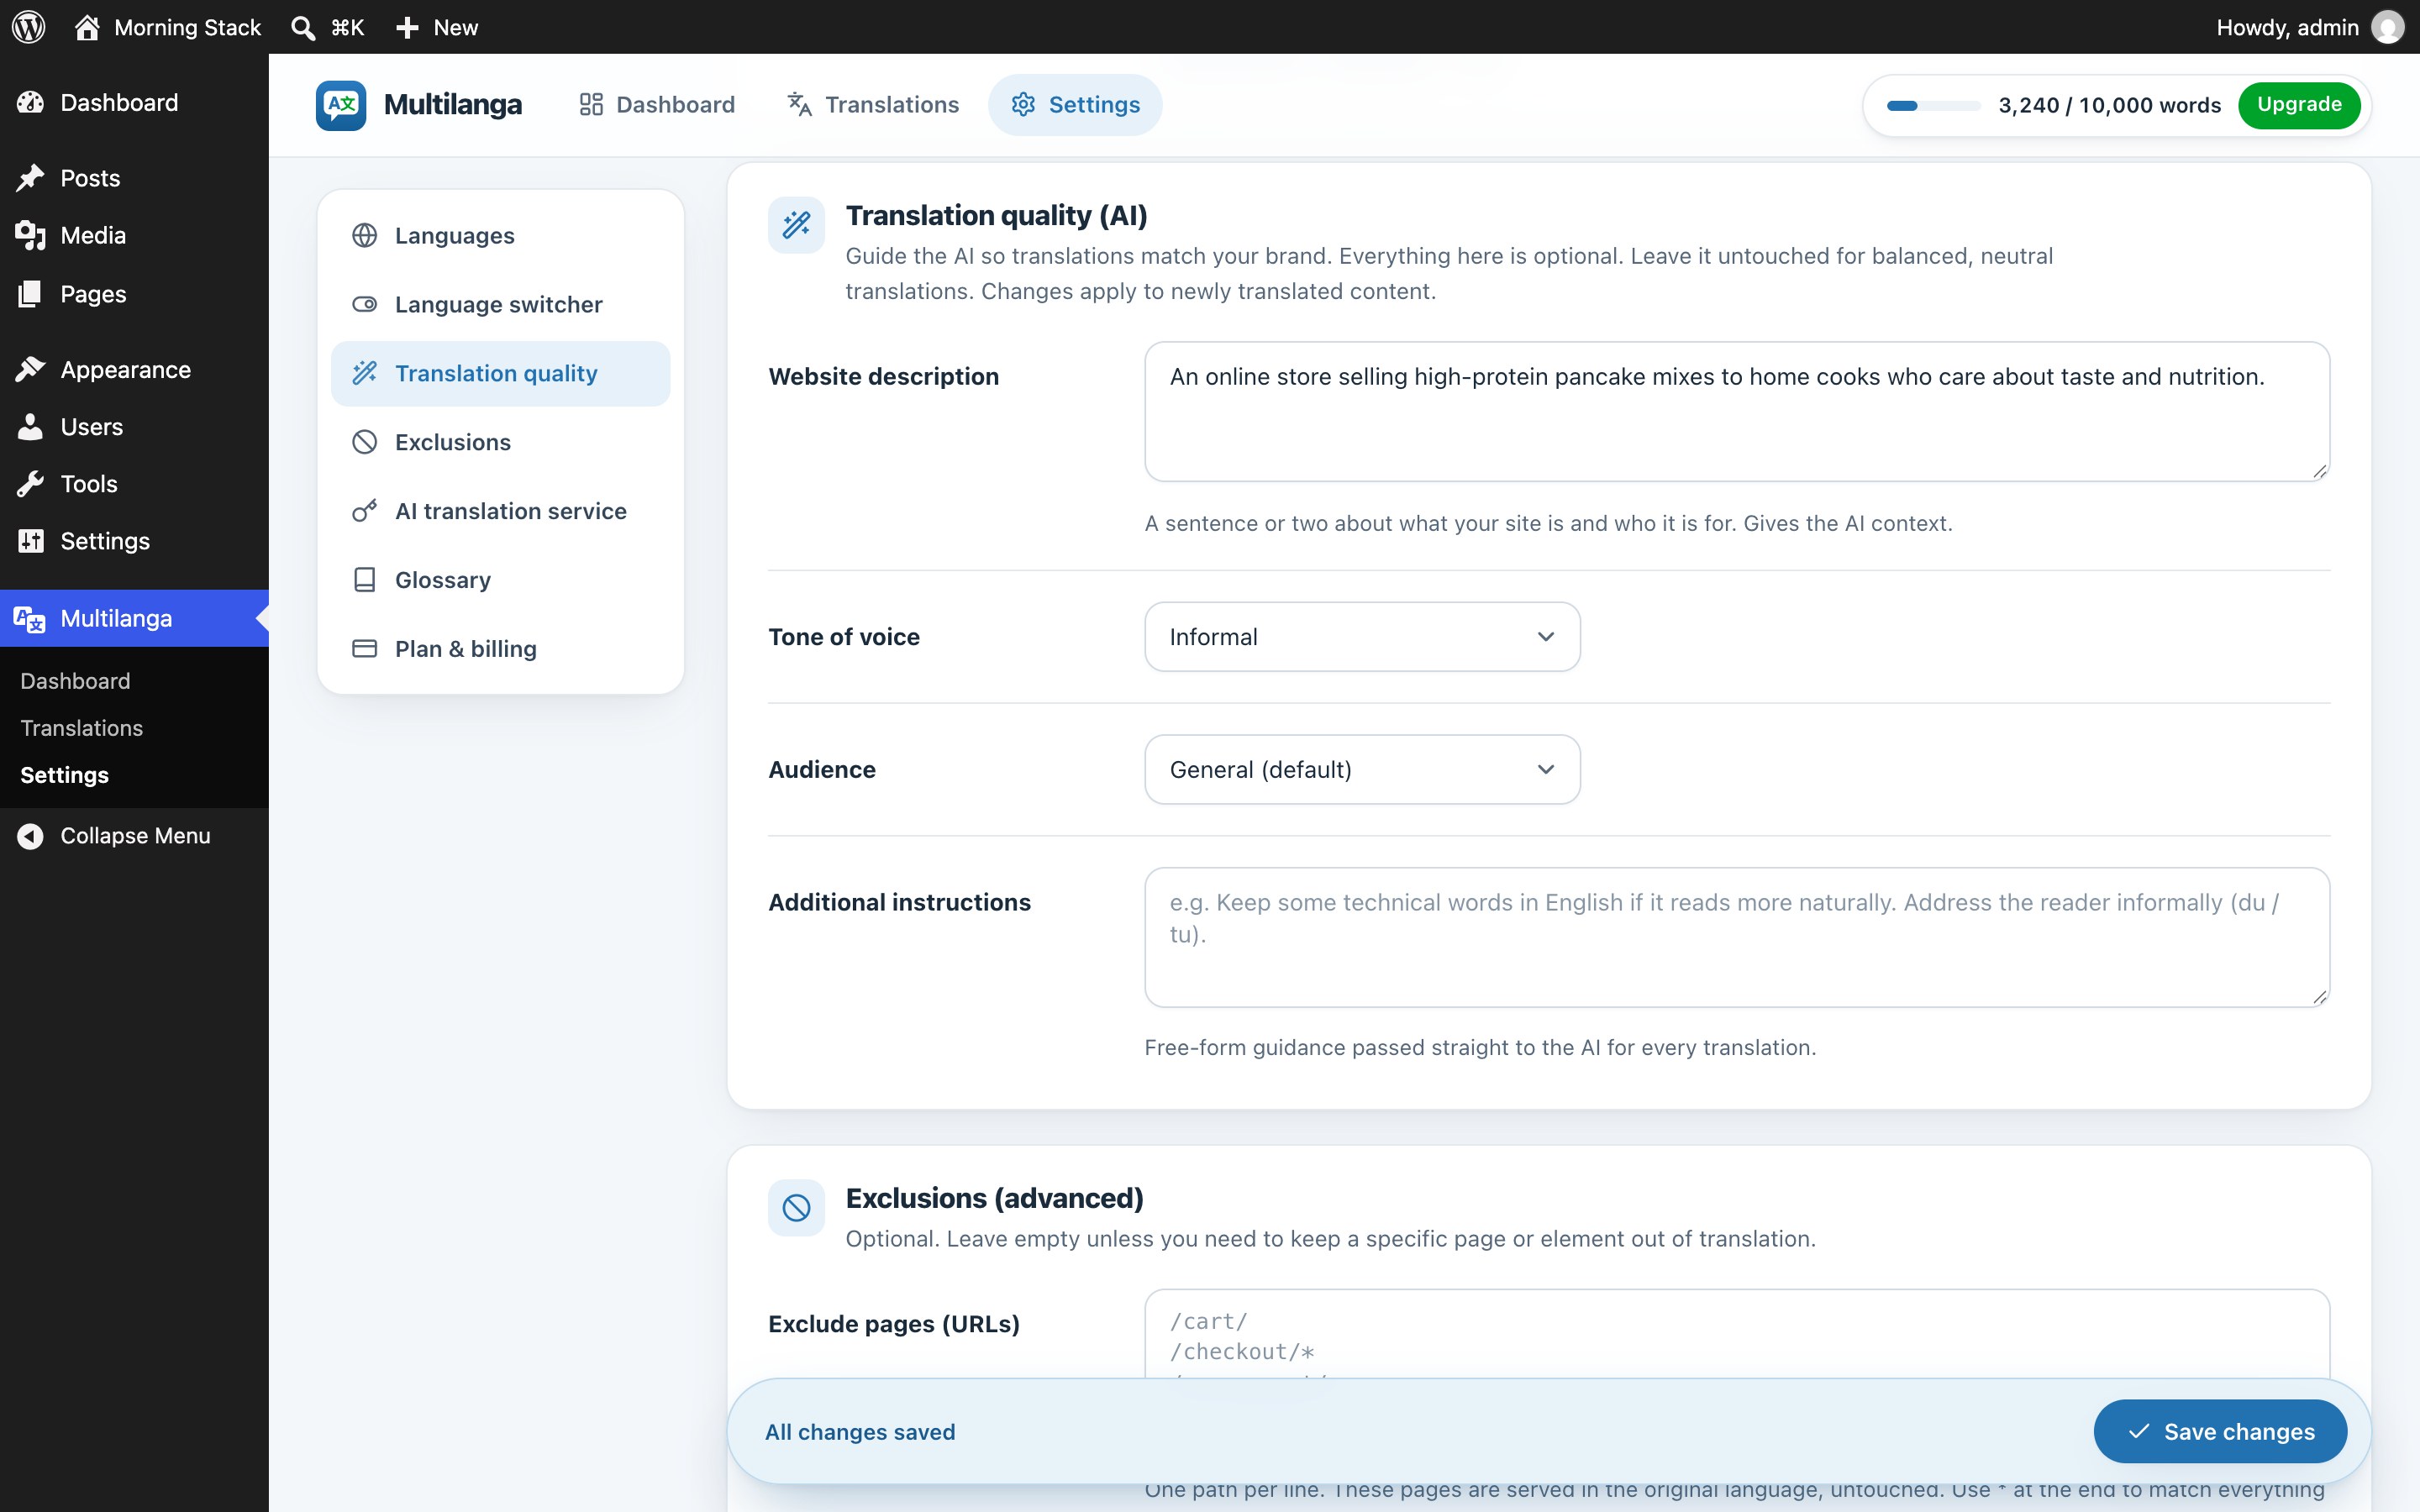This screenshot has height=1512, width=2420.
Task: Click the 'All changes saved' status text
Action: (x=860, y=1432)
